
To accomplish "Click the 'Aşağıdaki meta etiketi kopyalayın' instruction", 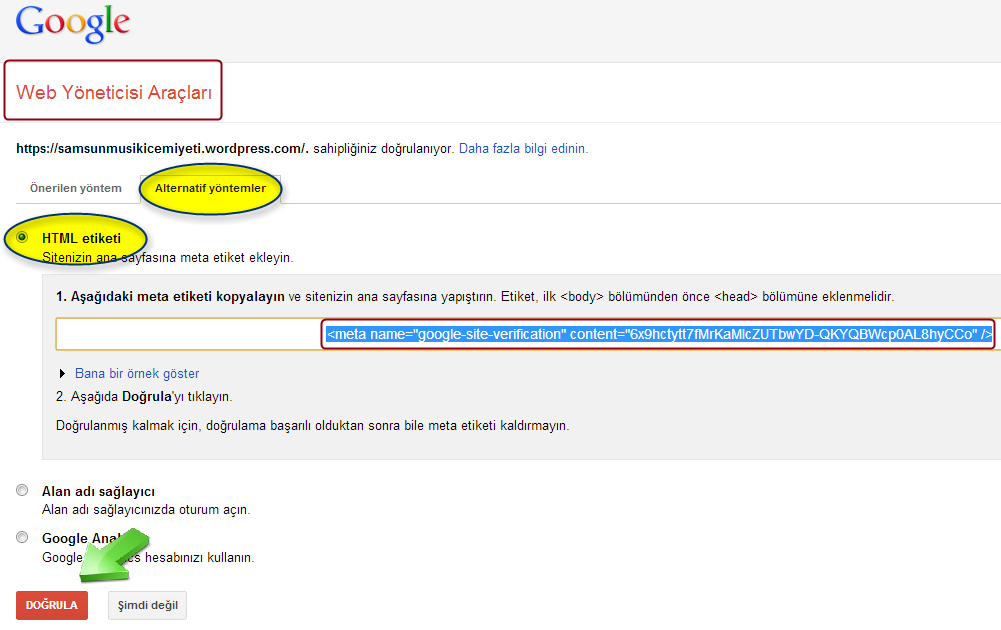I will coord(170,297).
